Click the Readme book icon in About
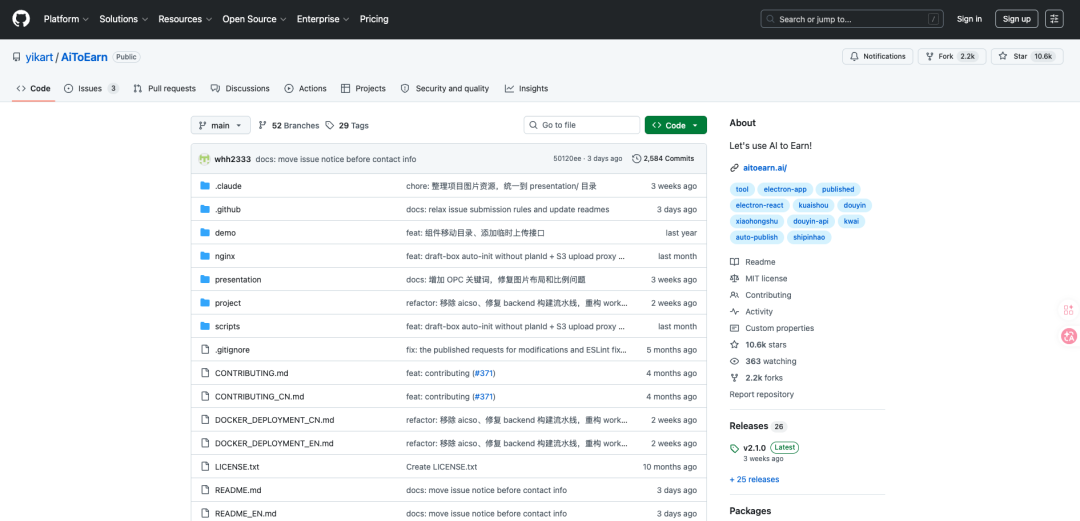 click(x=734, y=262)
